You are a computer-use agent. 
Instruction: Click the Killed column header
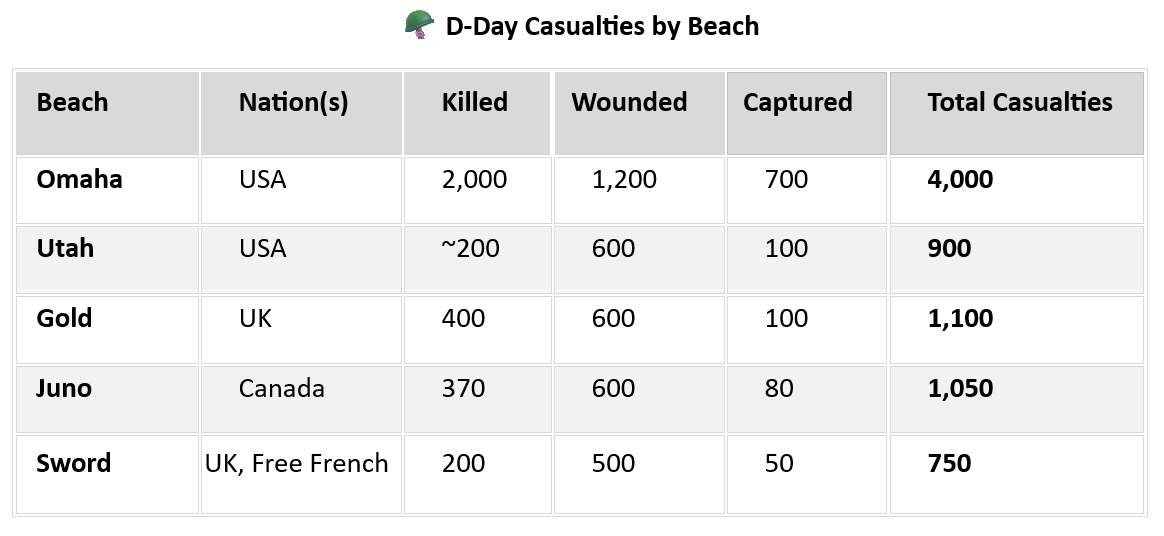474,102
